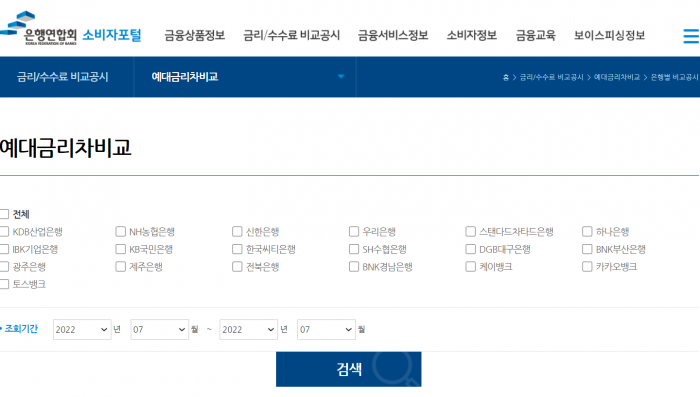Open the 소비자정보 menu
This screenshot has width=700, height=397.
pos(471,35)
